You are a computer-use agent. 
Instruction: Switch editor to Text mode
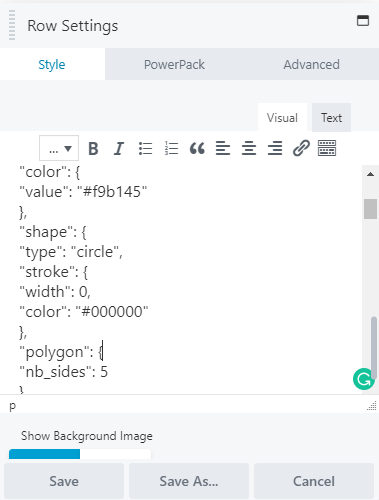point(331,117)
